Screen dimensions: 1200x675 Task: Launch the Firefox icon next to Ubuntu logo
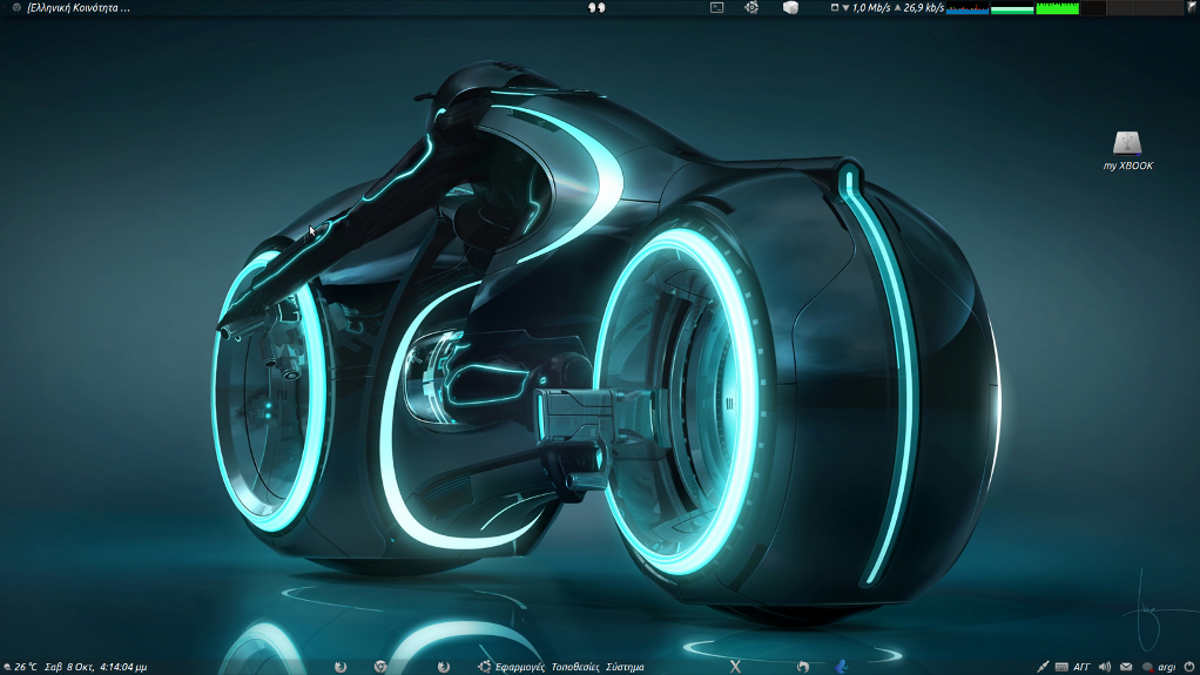[443, 666]
